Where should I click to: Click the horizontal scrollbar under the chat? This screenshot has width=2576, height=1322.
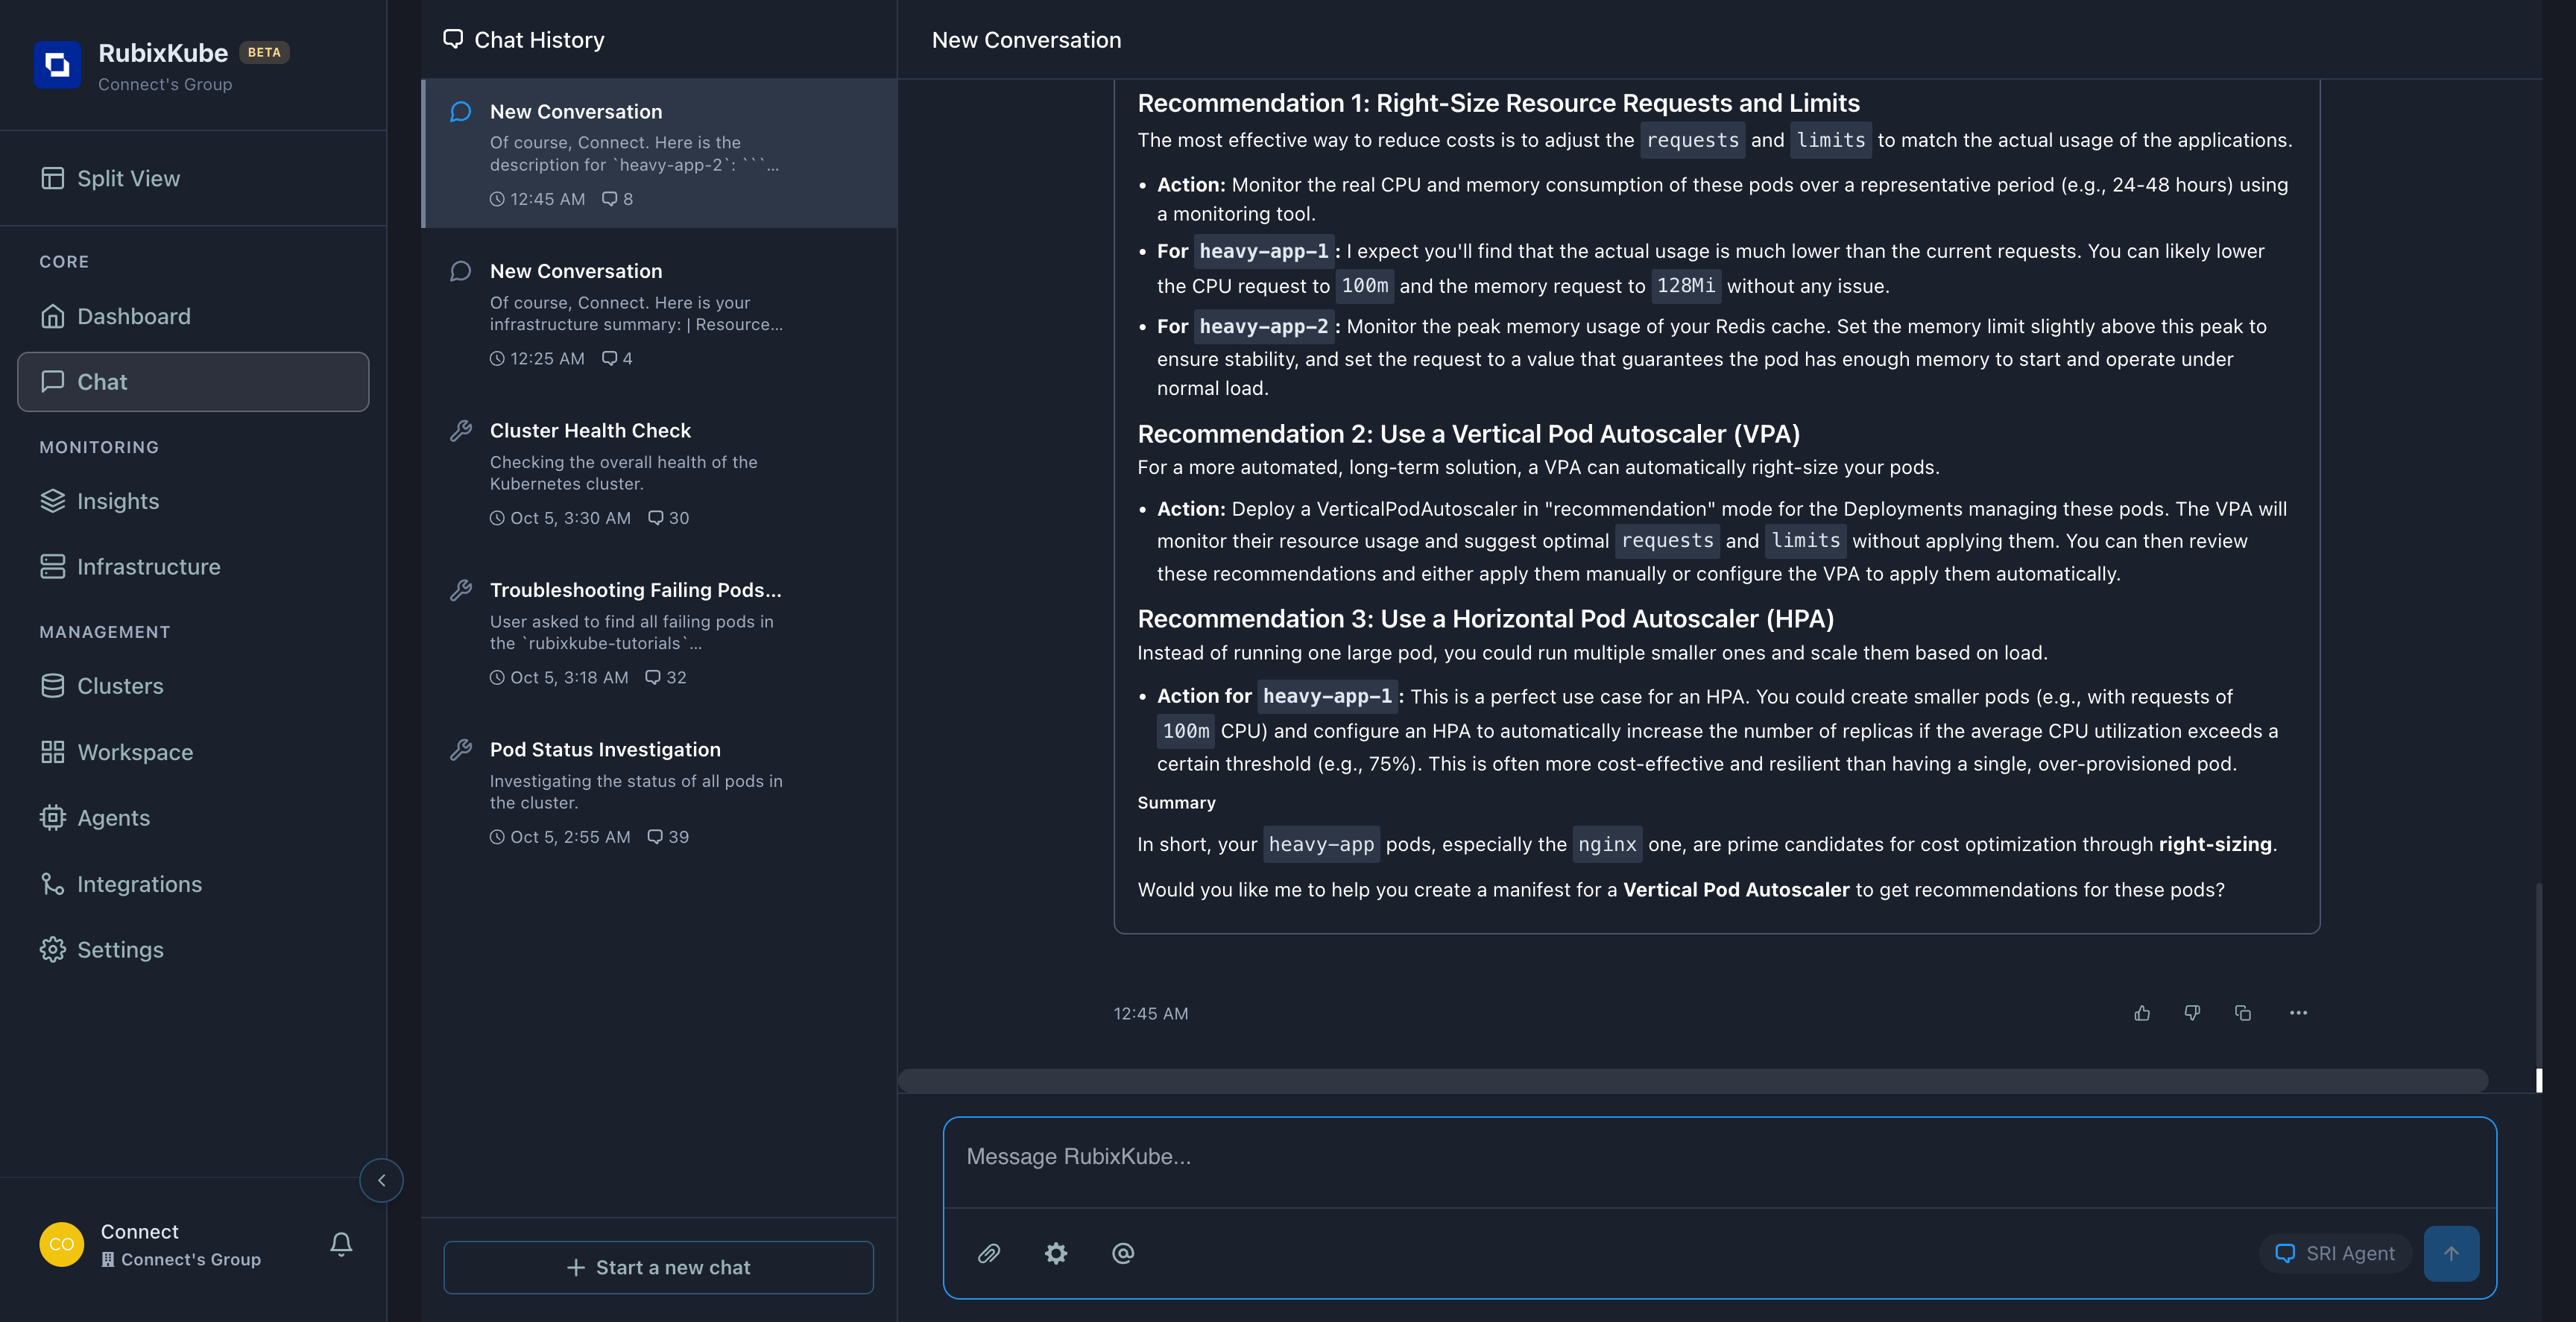click(1692, 1080)
